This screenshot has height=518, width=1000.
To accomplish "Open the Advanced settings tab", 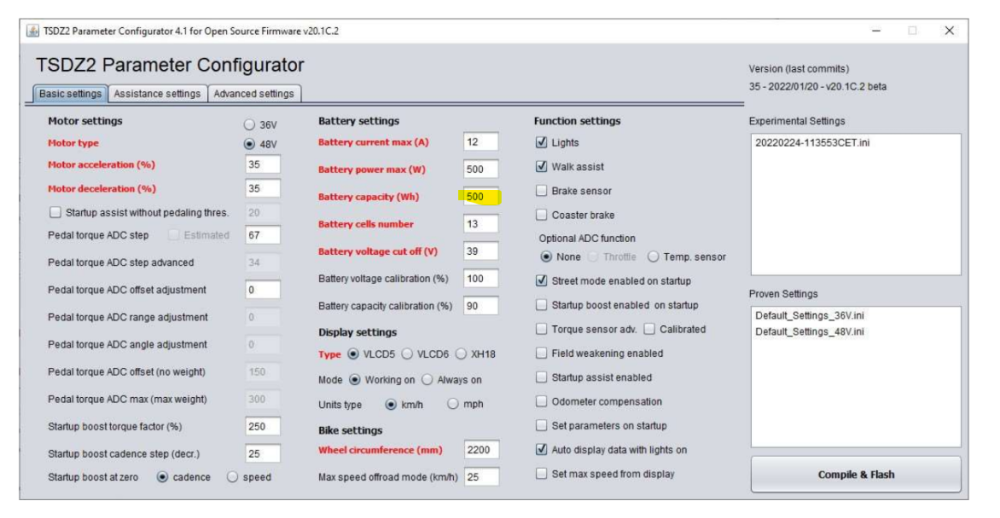I will pos(254,94).
